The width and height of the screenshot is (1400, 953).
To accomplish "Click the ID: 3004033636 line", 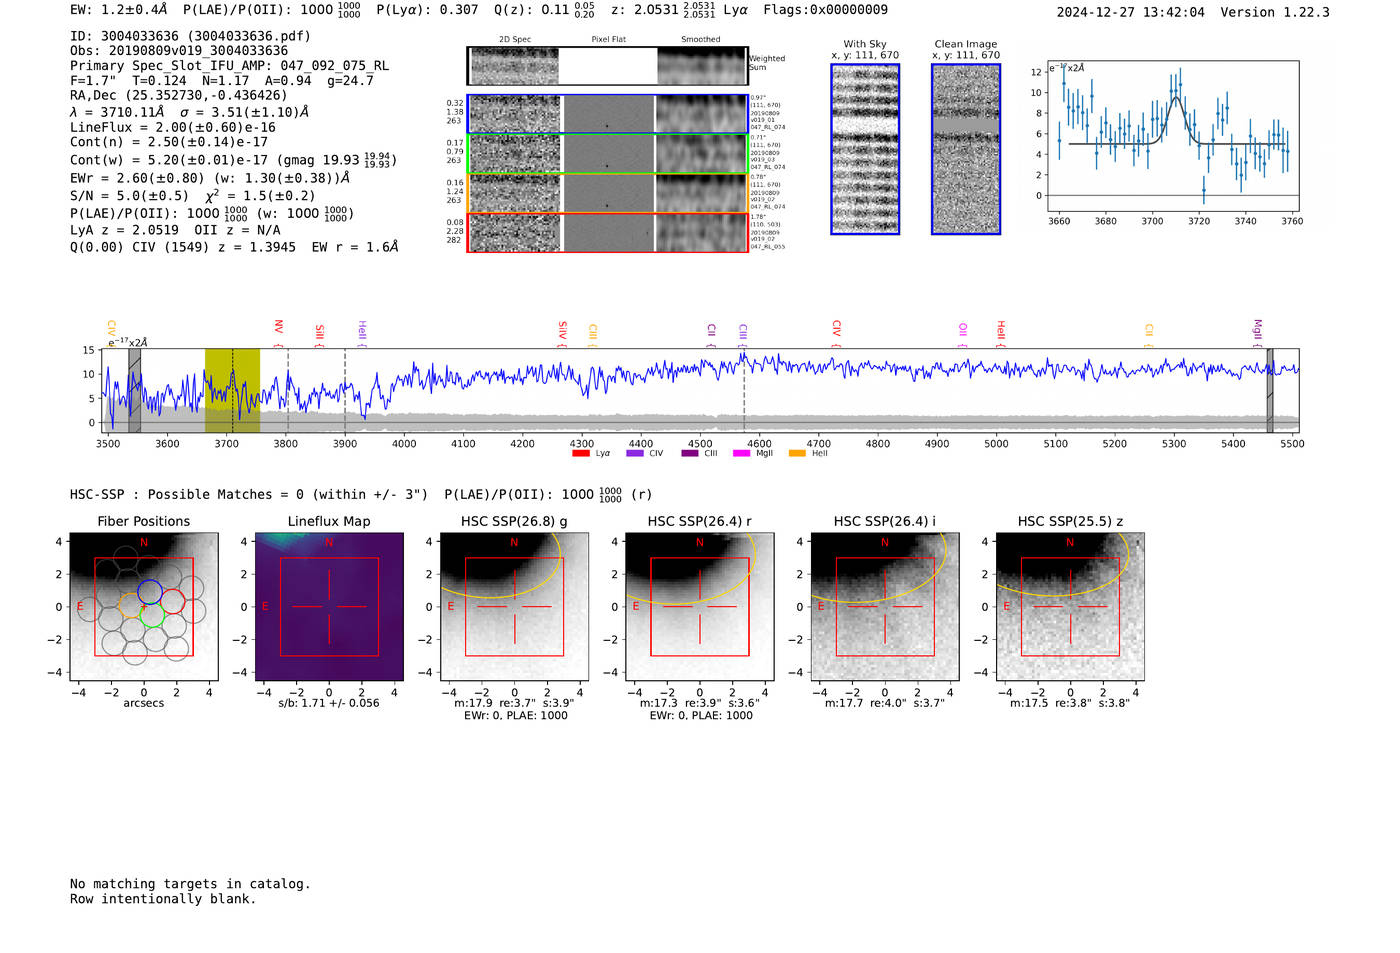I will click(190, 36).
